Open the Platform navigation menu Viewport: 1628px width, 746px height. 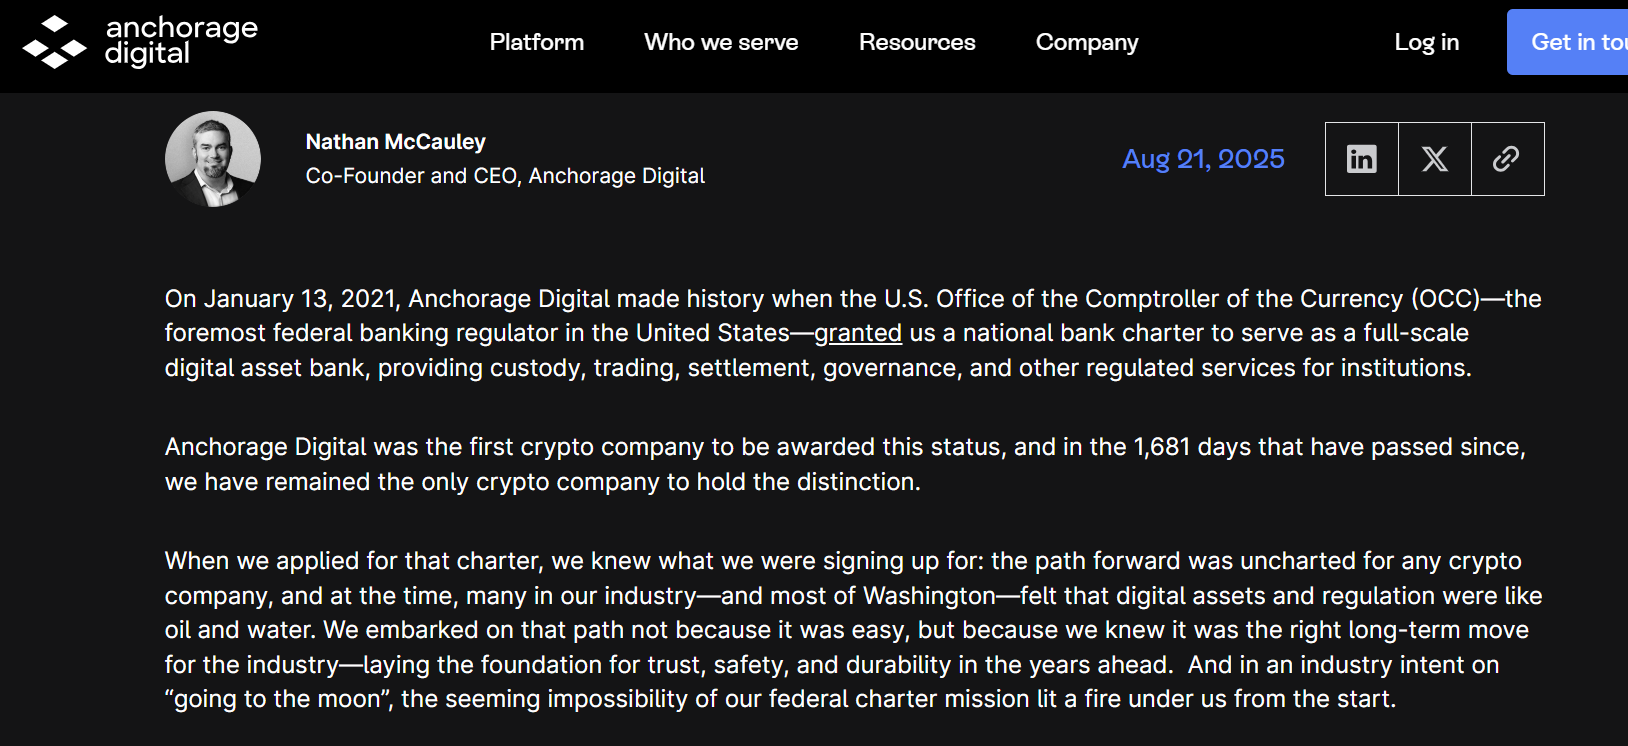(537, 42)
